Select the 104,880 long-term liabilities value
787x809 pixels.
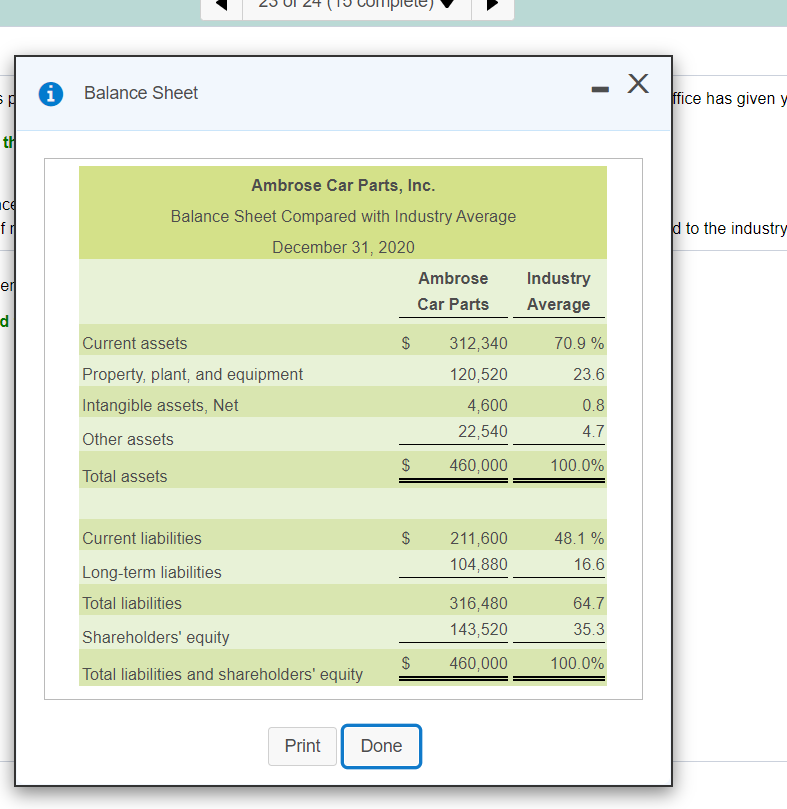pos(478,564)
